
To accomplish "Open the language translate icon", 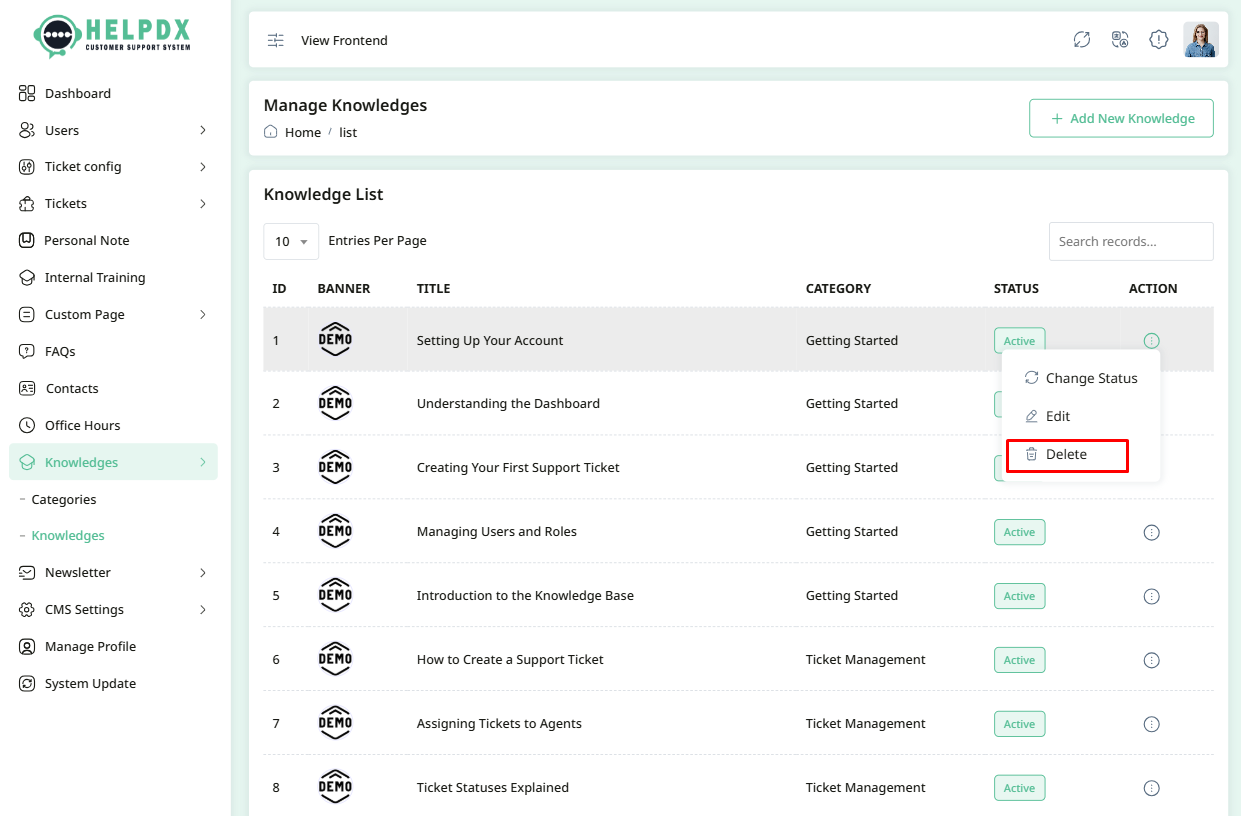I will coord(1120,40).
